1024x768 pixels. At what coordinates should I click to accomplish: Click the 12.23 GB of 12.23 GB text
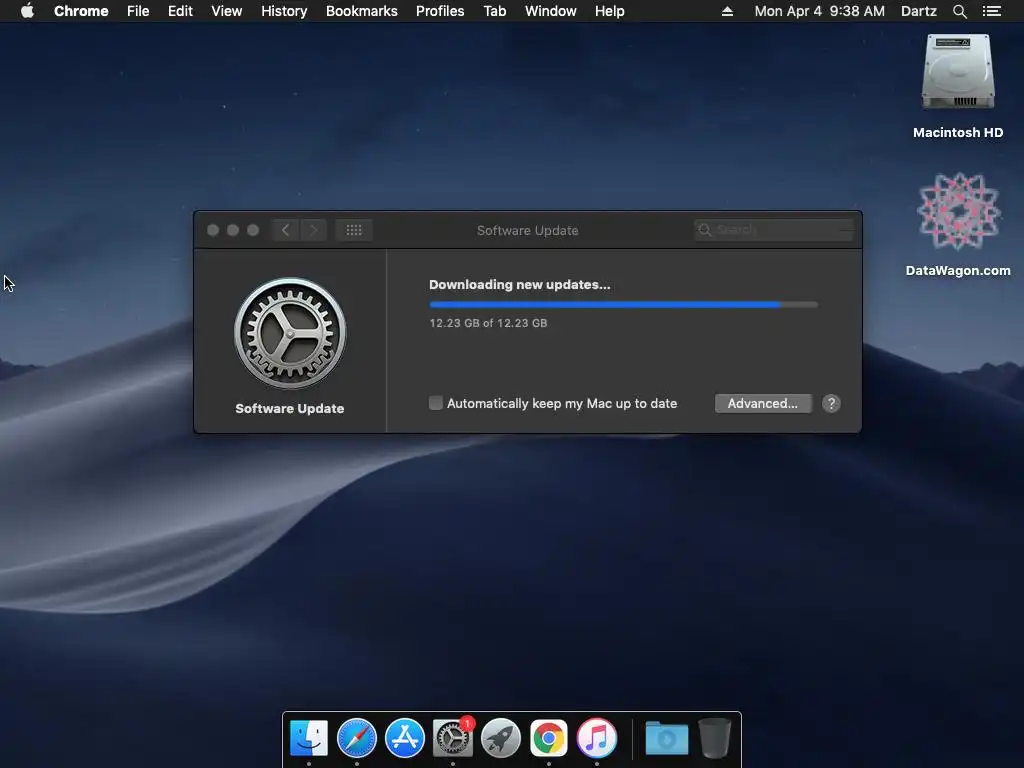tap(488, 323)
